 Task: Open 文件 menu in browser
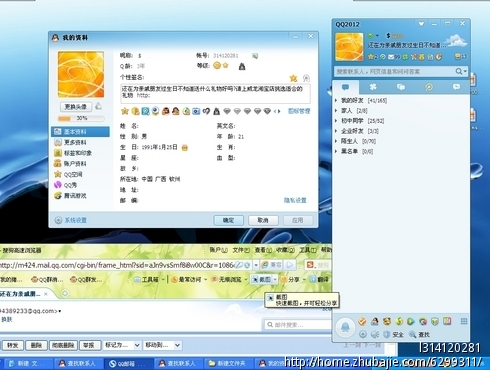tap(241, 250)
